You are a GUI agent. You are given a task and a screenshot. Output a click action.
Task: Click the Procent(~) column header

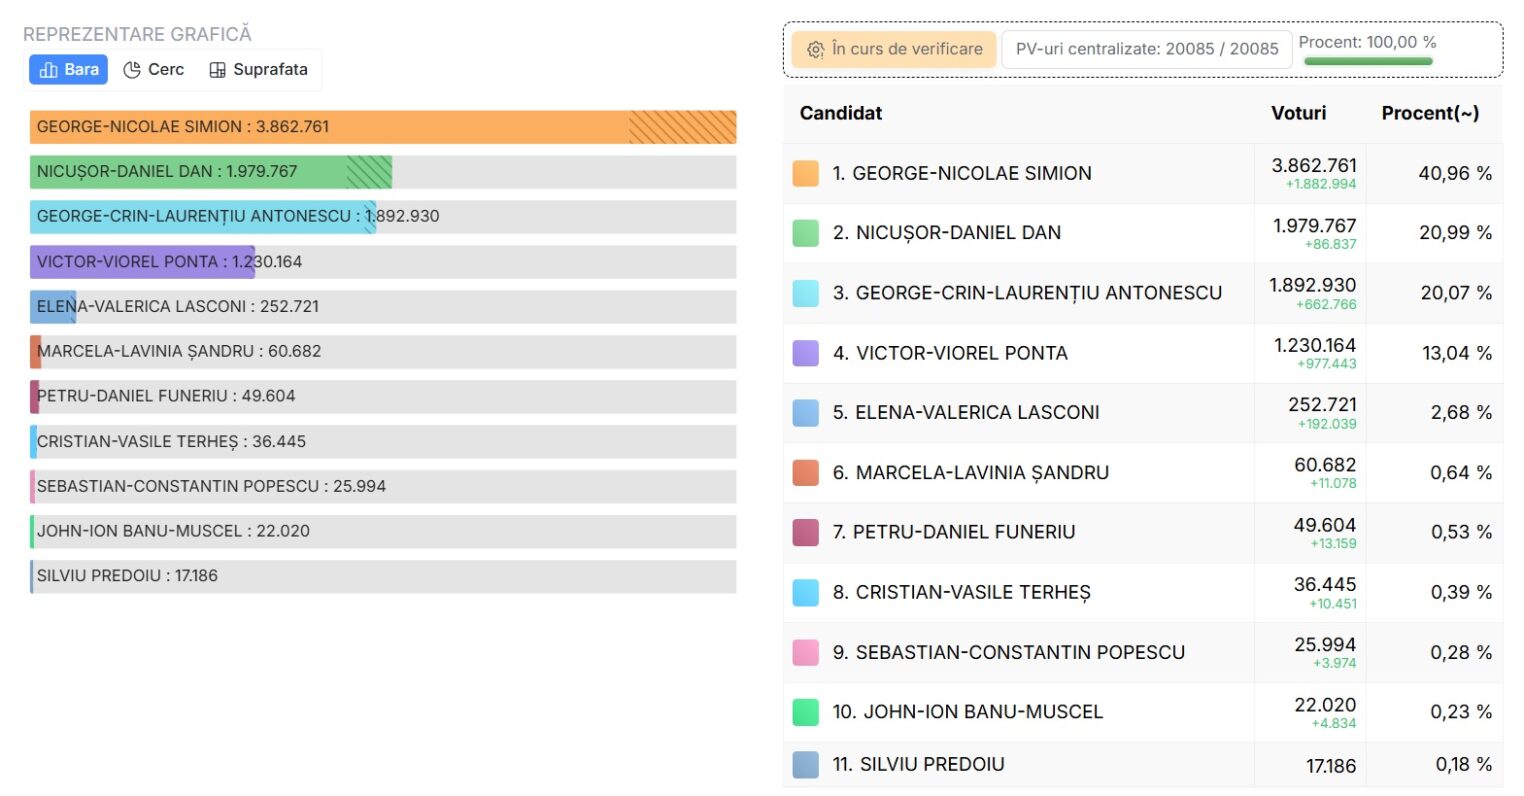point(1430,113)
